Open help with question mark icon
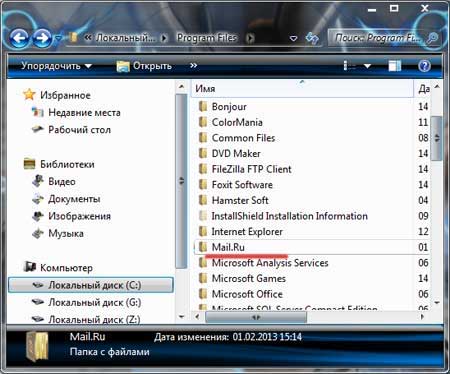This screenshot has height=374, width=450. click(x=424, y=66)
